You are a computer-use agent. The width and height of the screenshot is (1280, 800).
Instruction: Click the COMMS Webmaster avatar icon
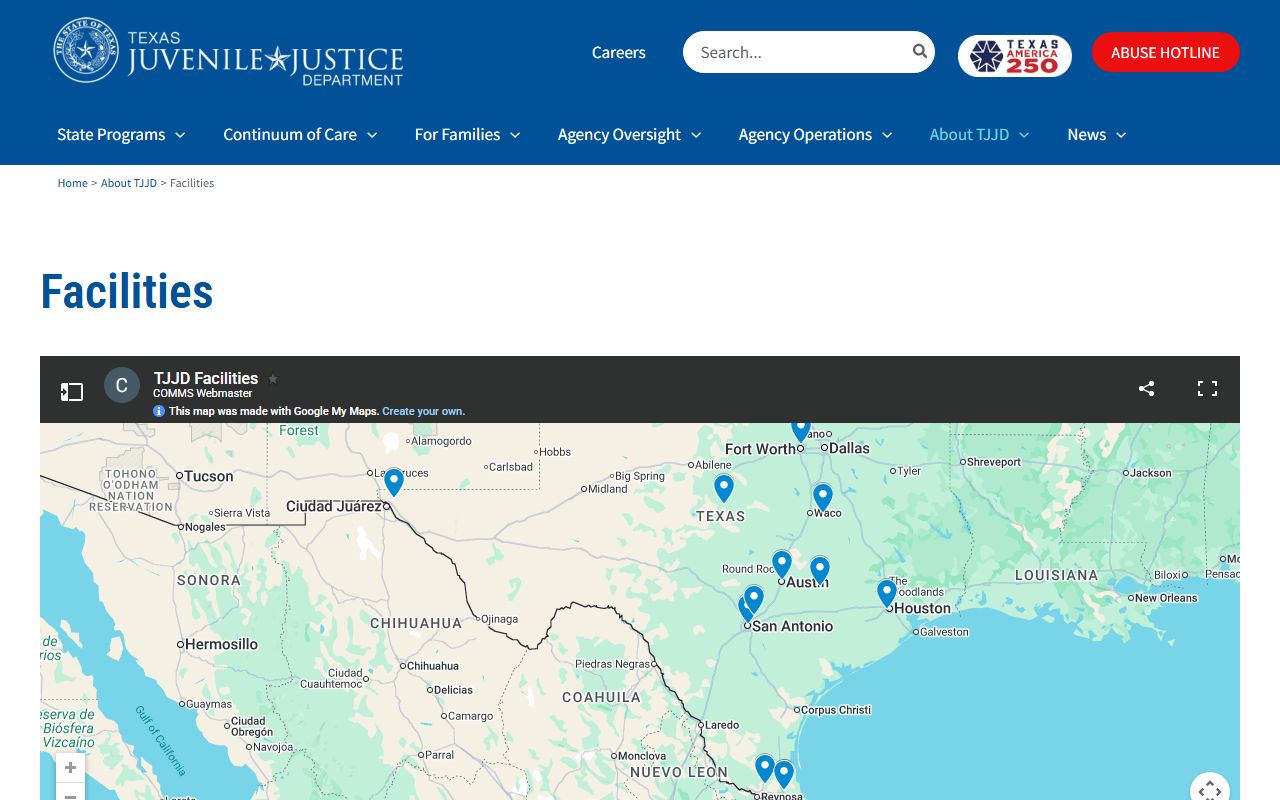[122, 385]
